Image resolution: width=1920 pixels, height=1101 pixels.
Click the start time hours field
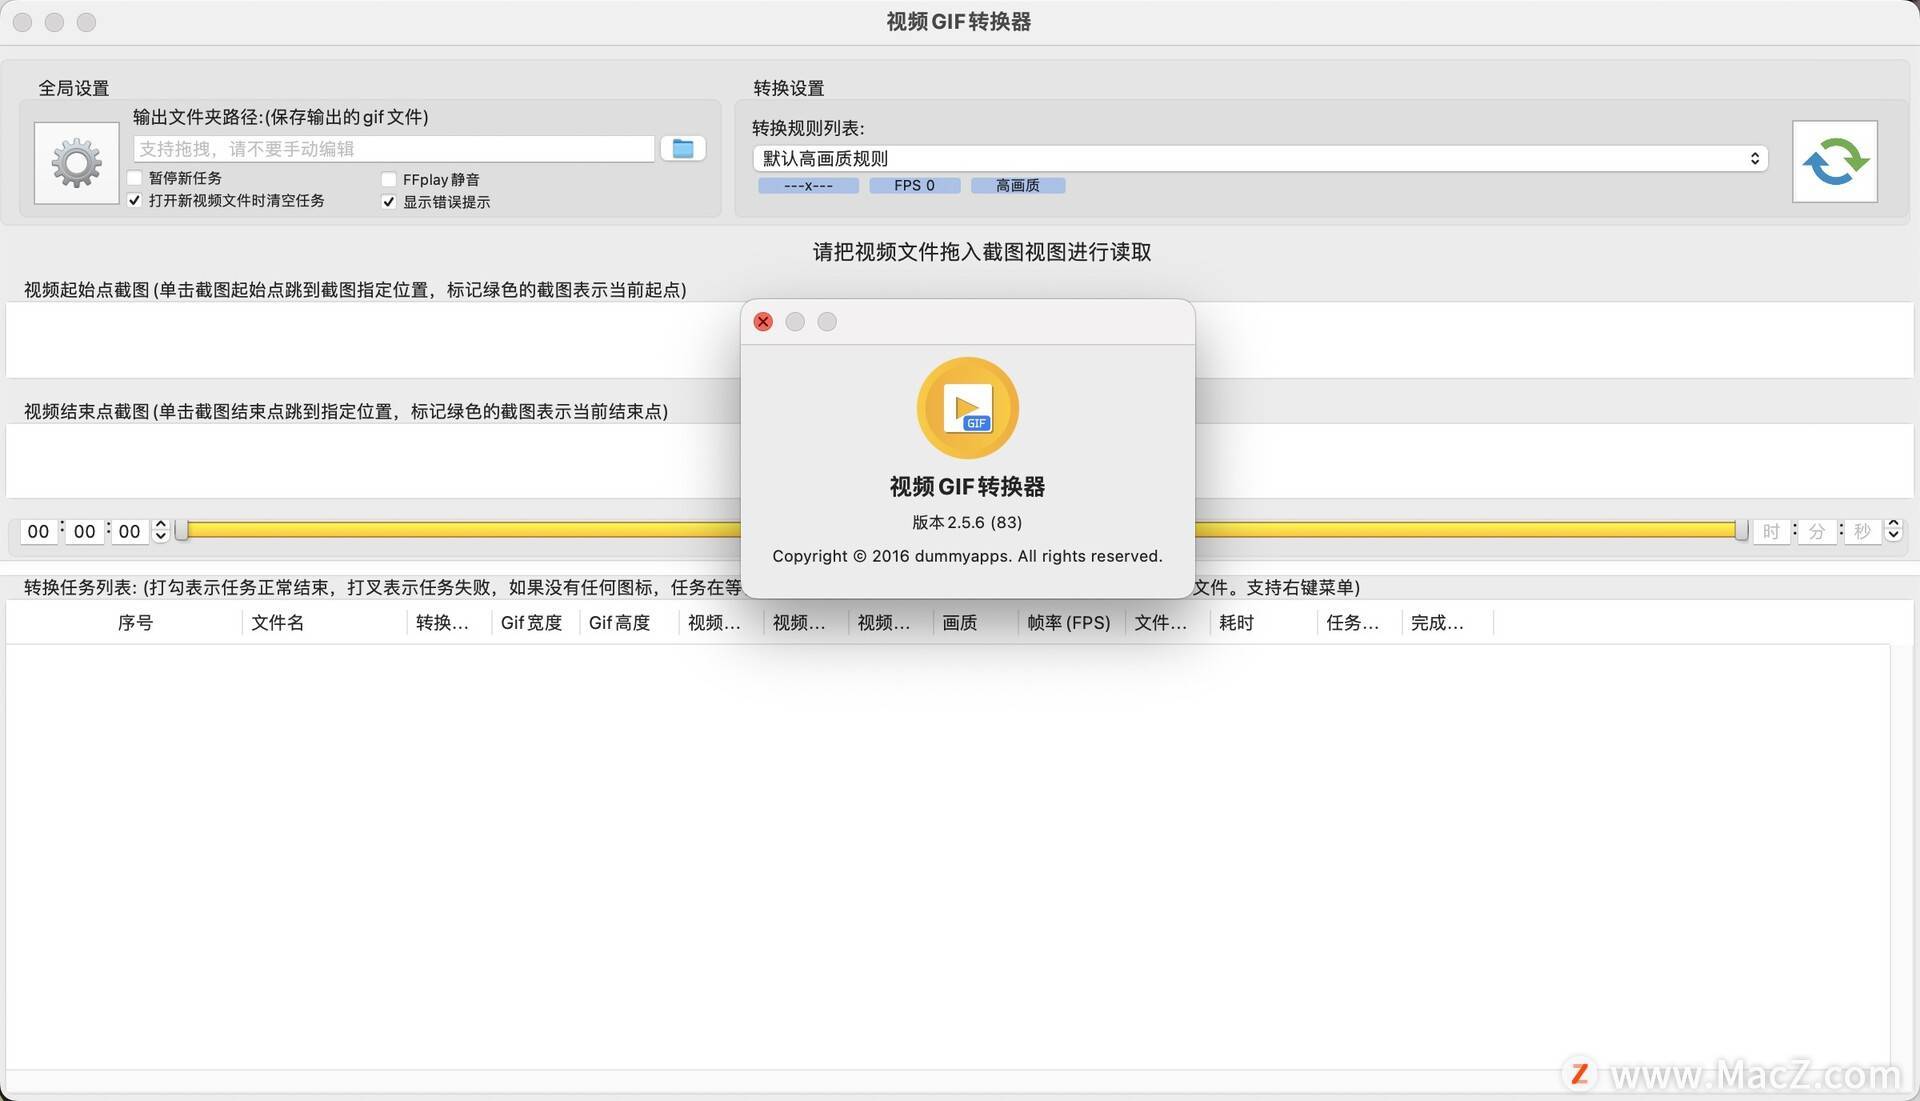(x=38, y=531)
